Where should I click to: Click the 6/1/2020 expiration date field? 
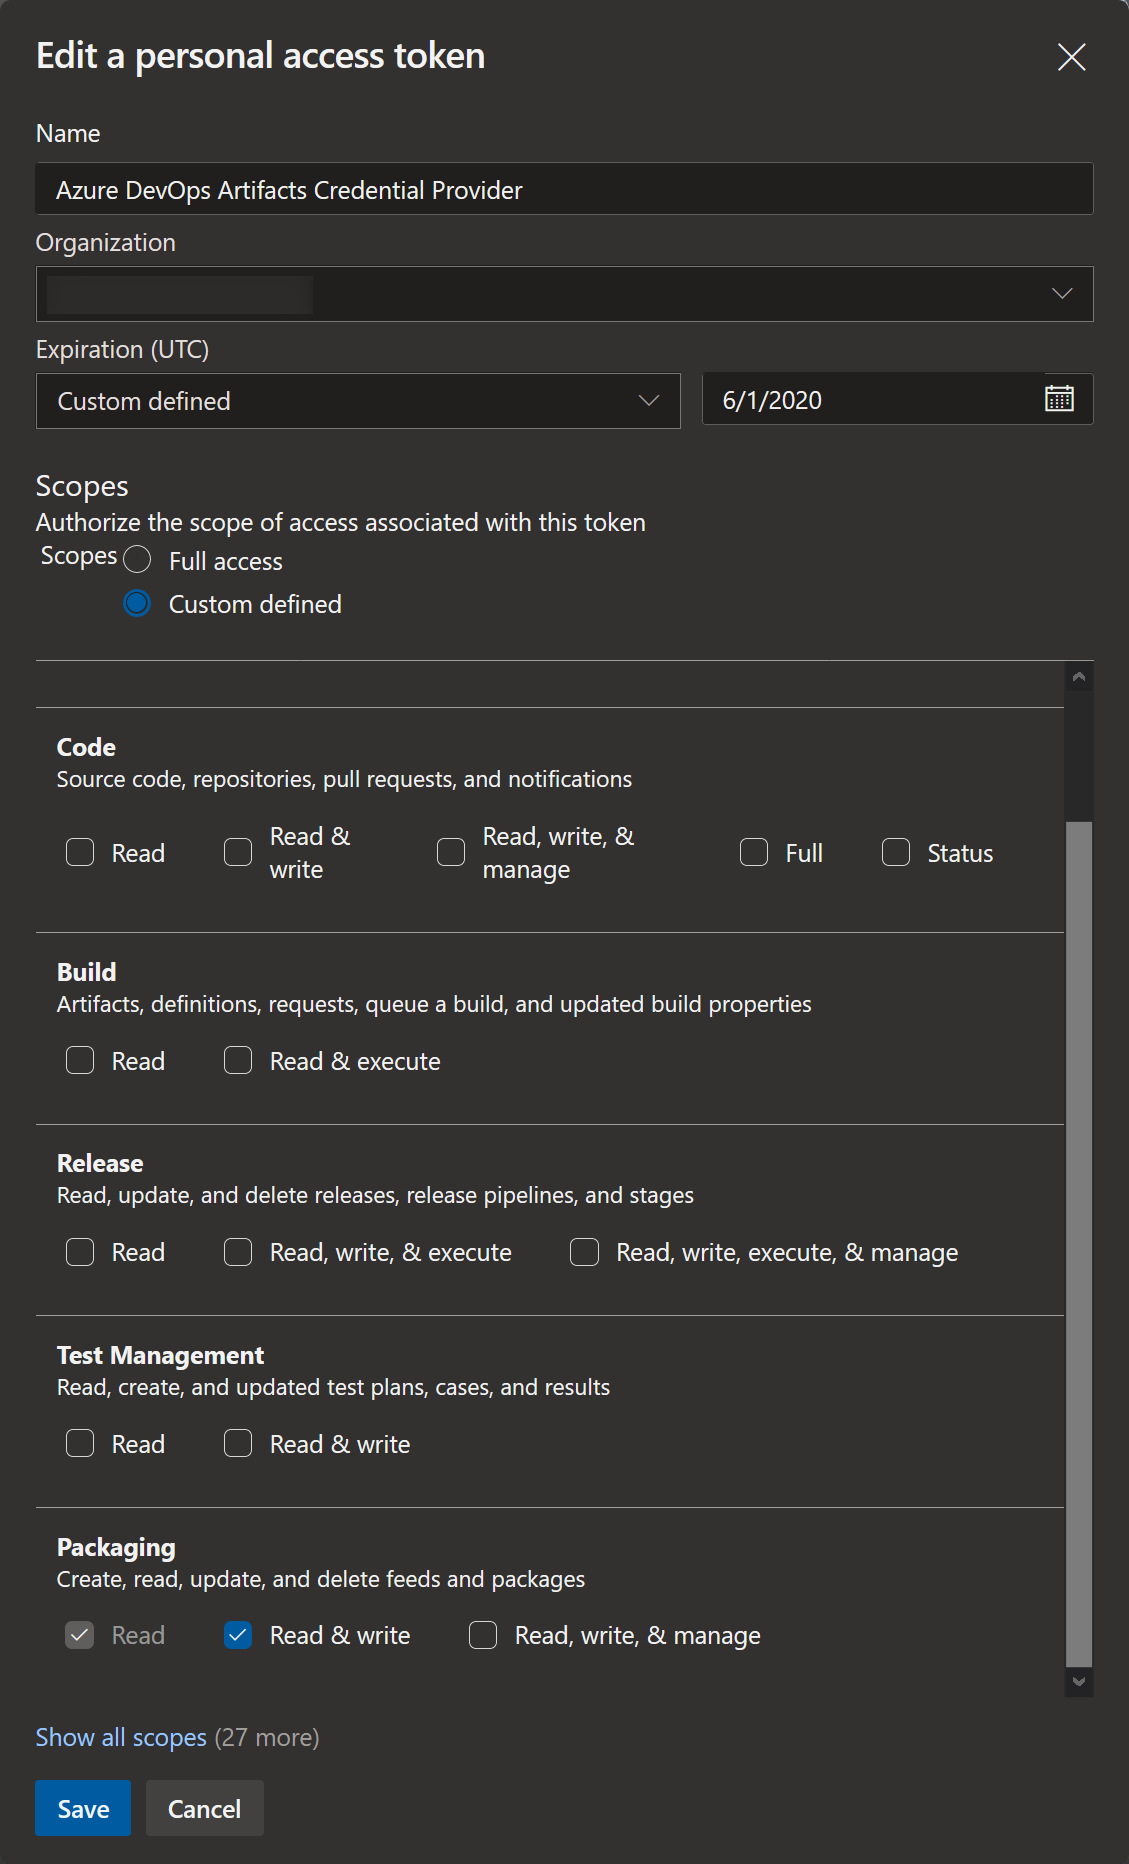(x=897, y=400)
